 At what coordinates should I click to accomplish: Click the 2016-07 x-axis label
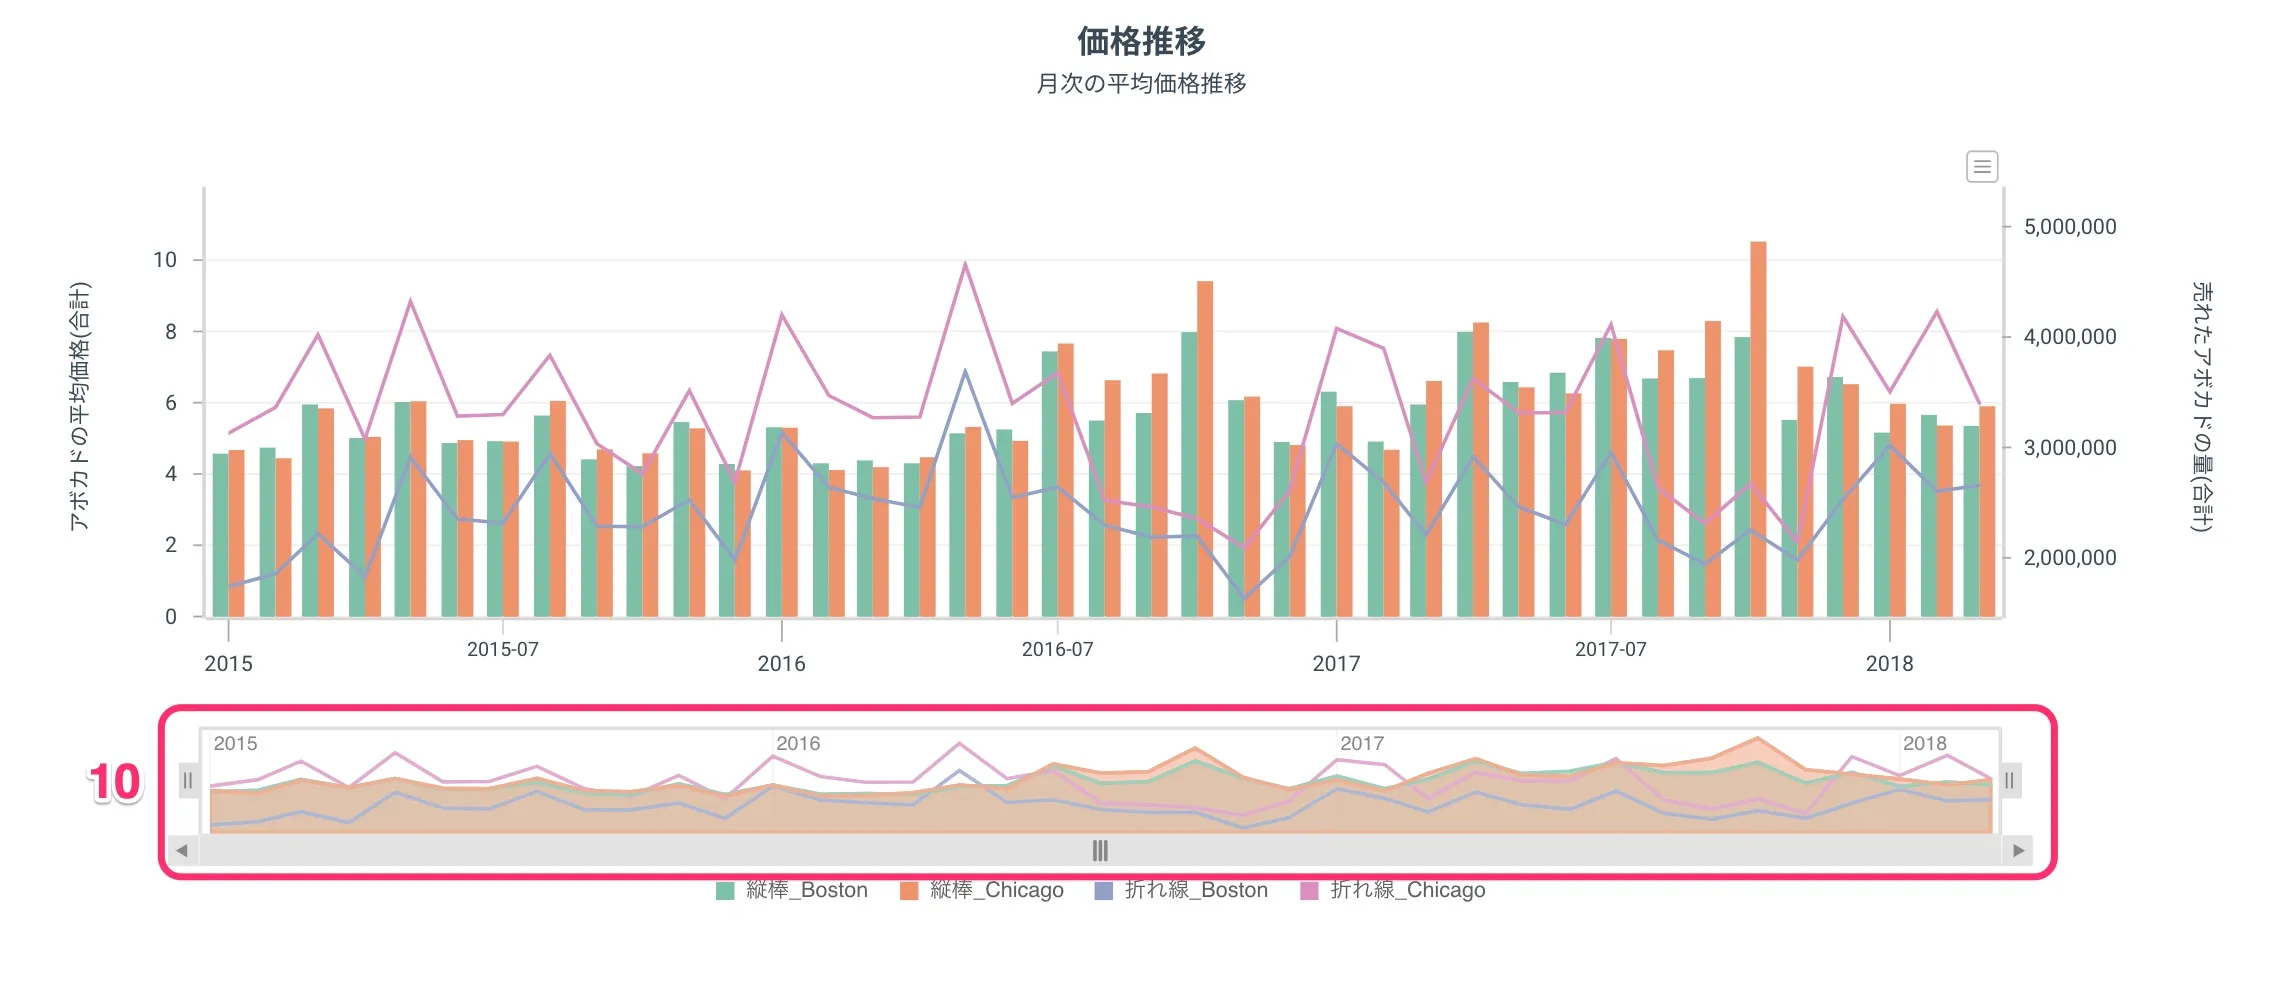coord(1057,649)
